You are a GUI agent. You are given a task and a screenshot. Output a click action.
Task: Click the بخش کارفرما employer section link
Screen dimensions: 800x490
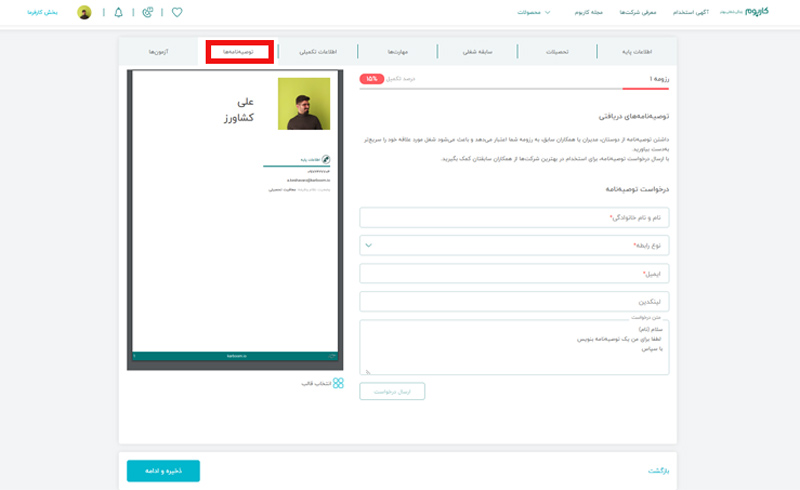pyautogui.click(x=42, y=12)
